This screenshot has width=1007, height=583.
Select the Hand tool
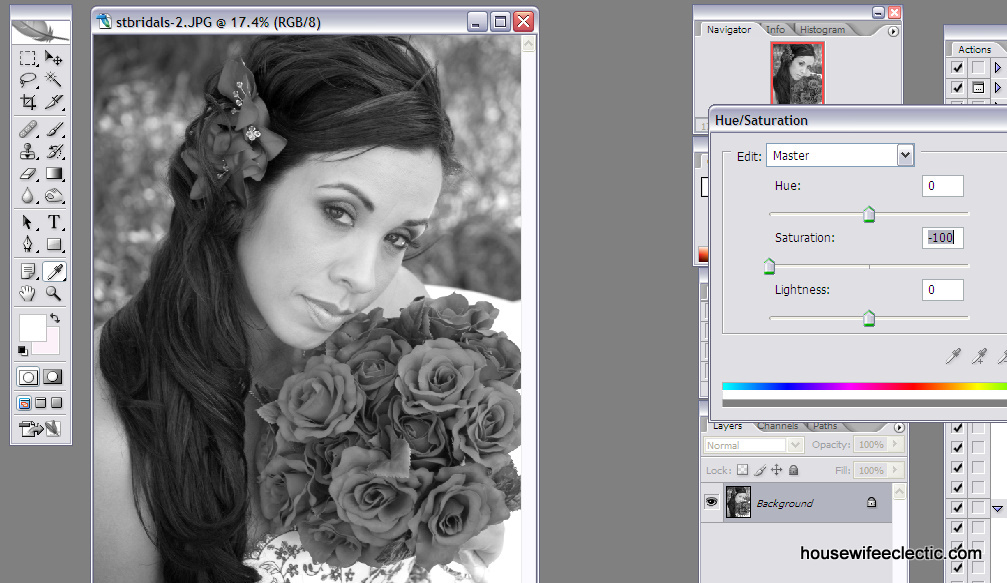tap(28, 292)
